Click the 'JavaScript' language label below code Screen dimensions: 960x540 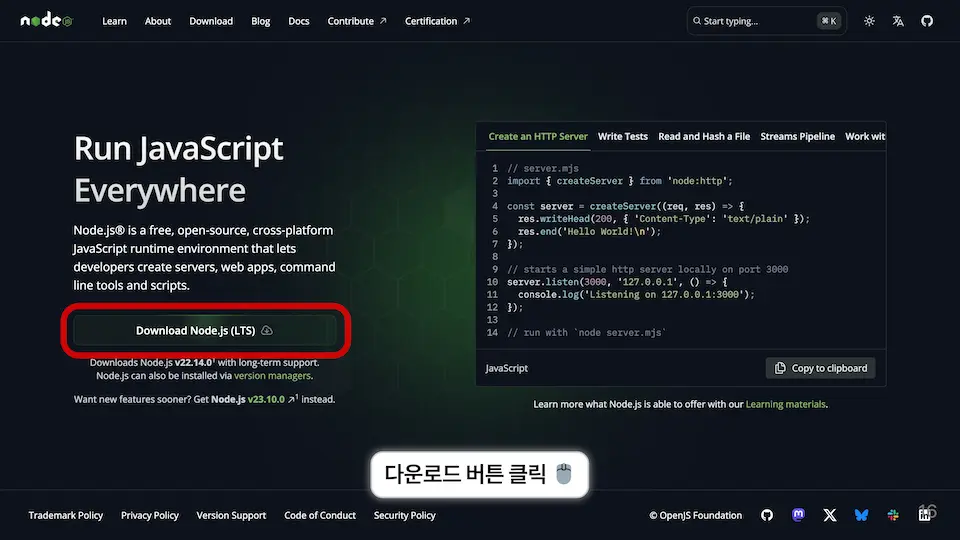click(506, 368)
